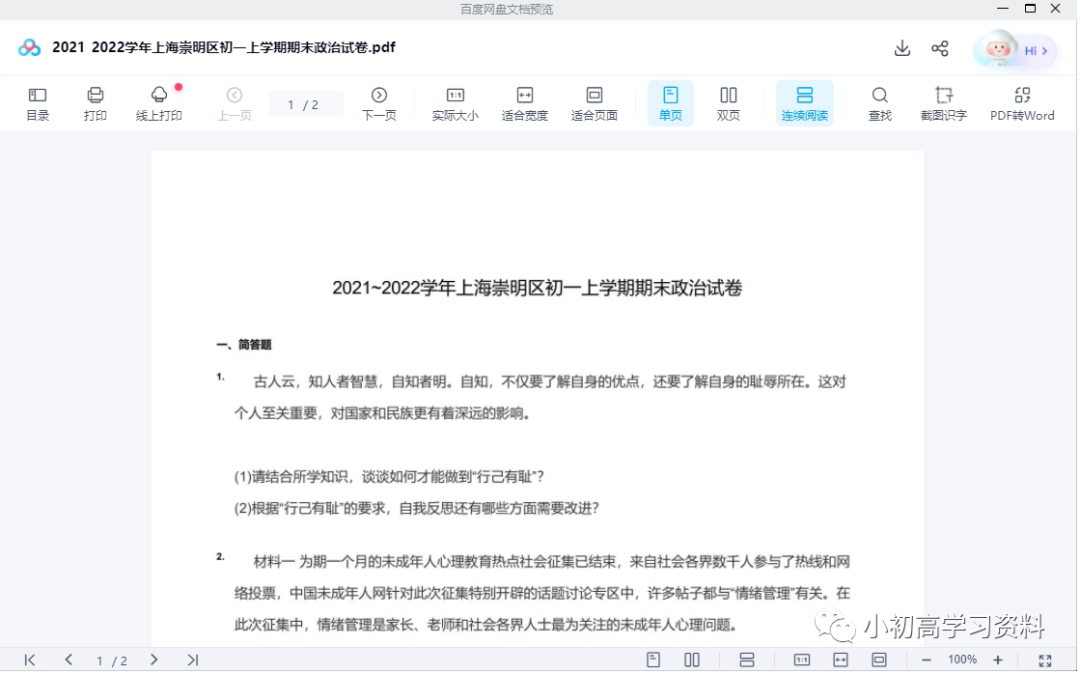Toggle continuous scroll icon in bottom bar
Viewport: 1080px width, 674px height.
pyautogui.click(x=747, y=660)
